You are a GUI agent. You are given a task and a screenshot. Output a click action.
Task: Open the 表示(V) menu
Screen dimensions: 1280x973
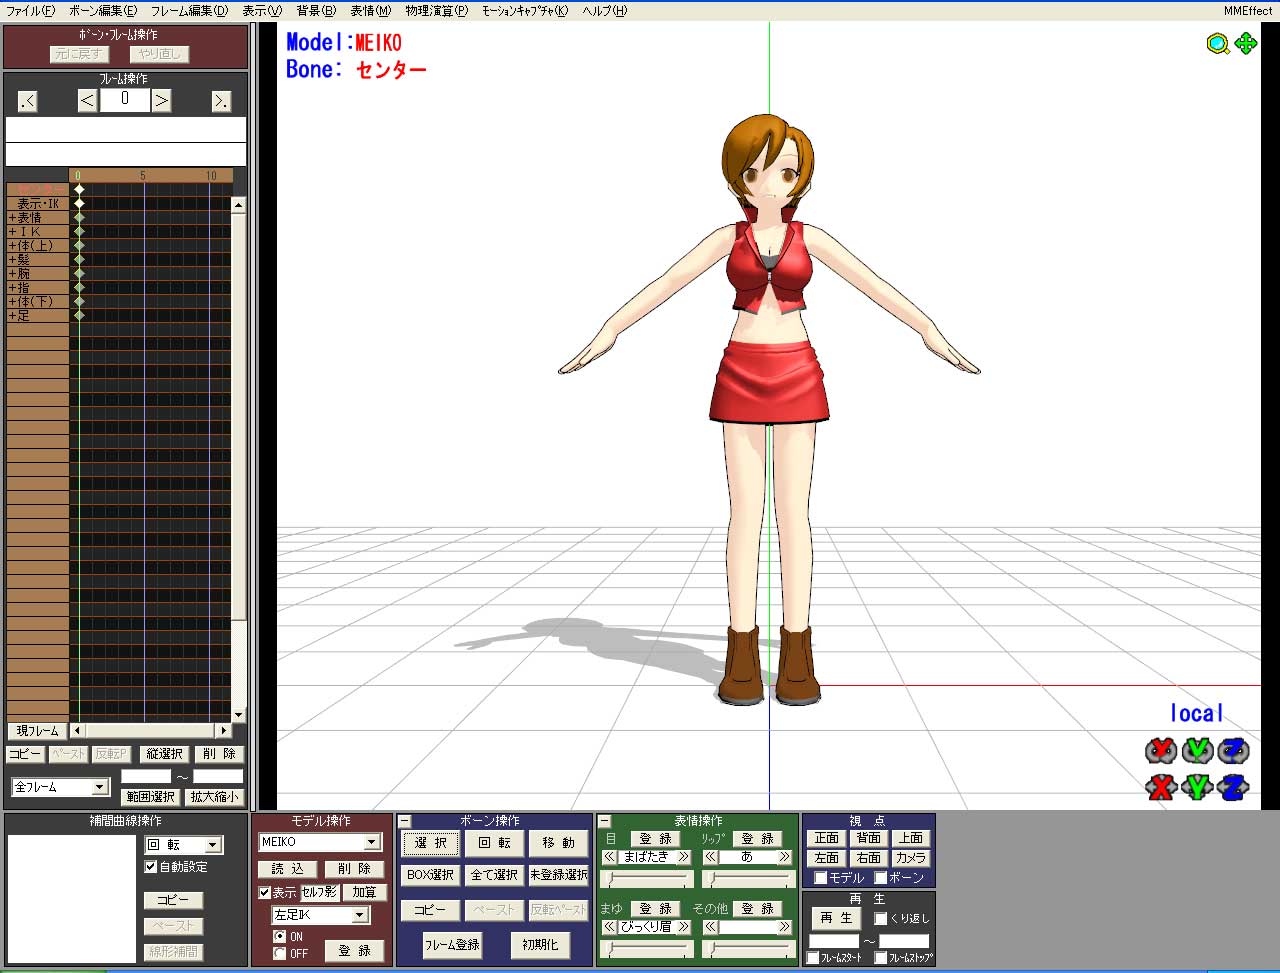262,11
